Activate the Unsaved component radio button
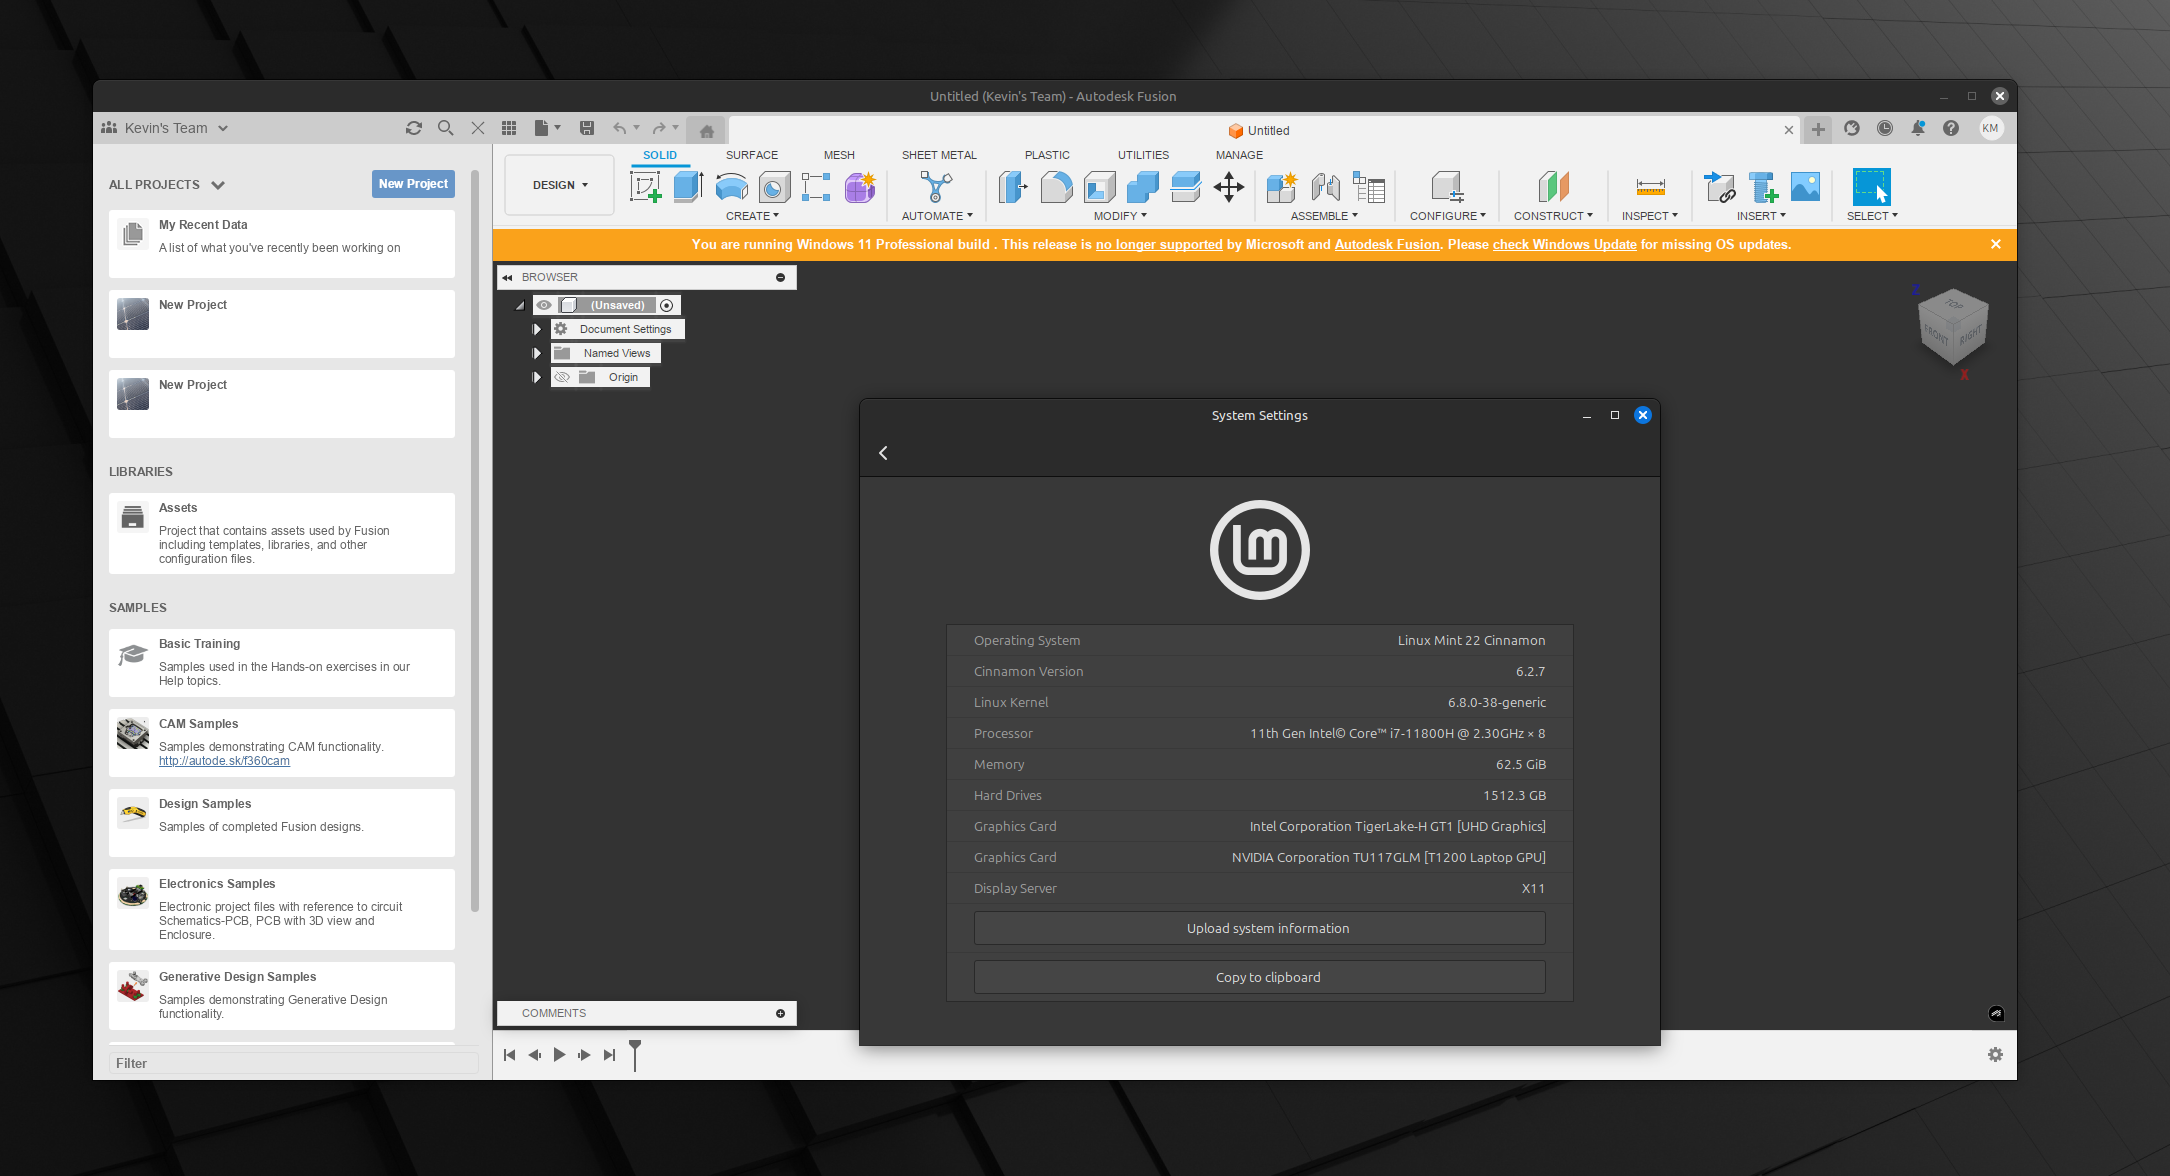This screenshot has height=1176, width=2170. point(667,305)
